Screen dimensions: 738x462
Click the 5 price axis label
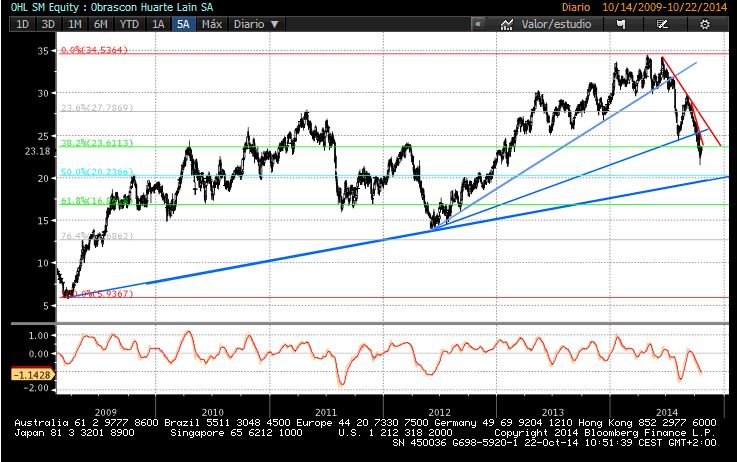pos(46,306)
